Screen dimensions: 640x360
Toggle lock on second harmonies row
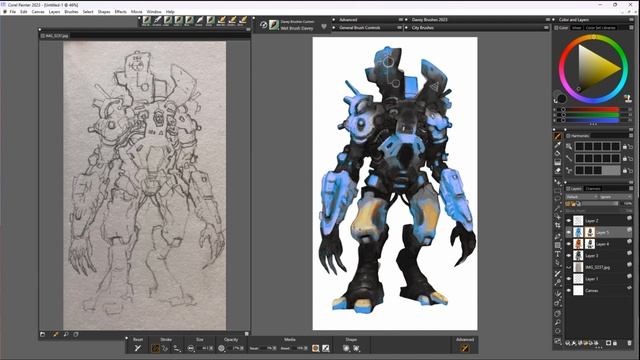tap(624, 158)
